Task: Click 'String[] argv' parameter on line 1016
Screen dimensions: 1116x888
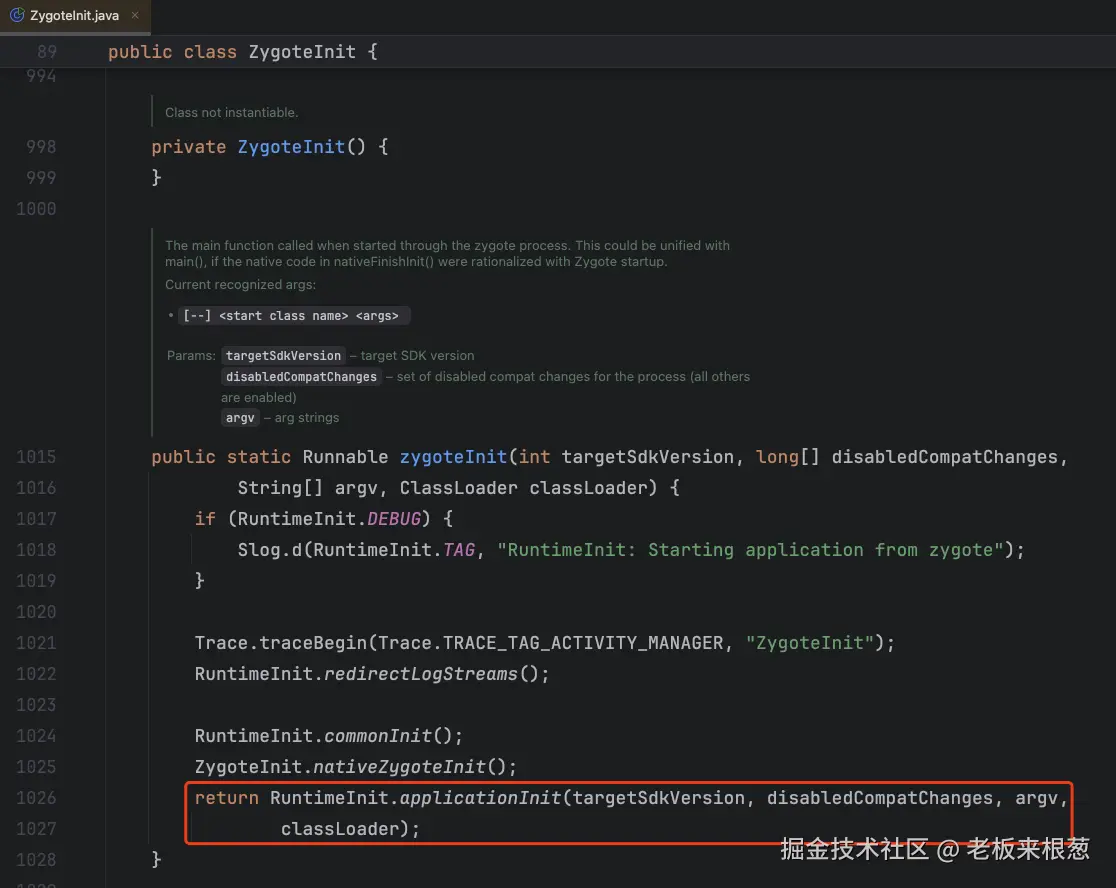Action: click(307, 488)
